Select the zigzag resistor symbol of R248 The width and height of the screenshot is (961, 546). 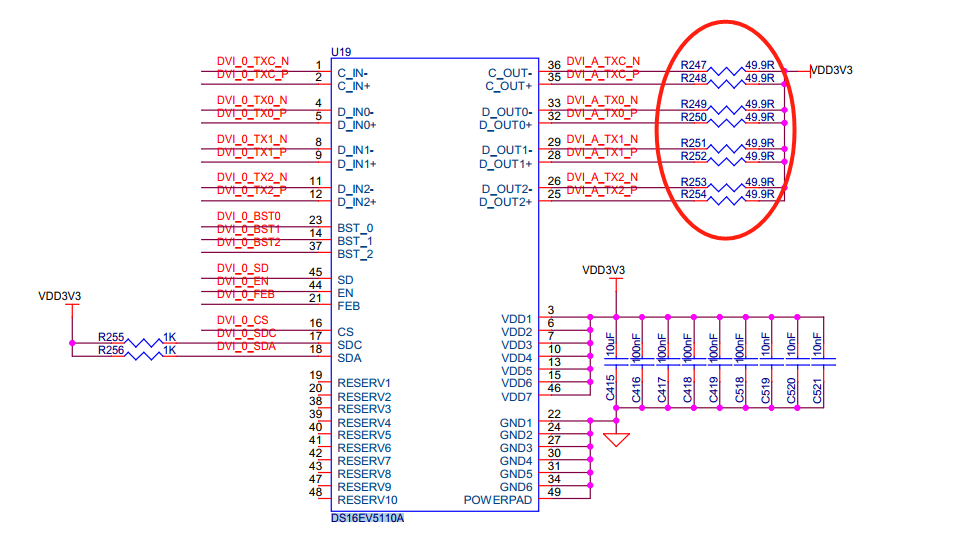point(726,84)
